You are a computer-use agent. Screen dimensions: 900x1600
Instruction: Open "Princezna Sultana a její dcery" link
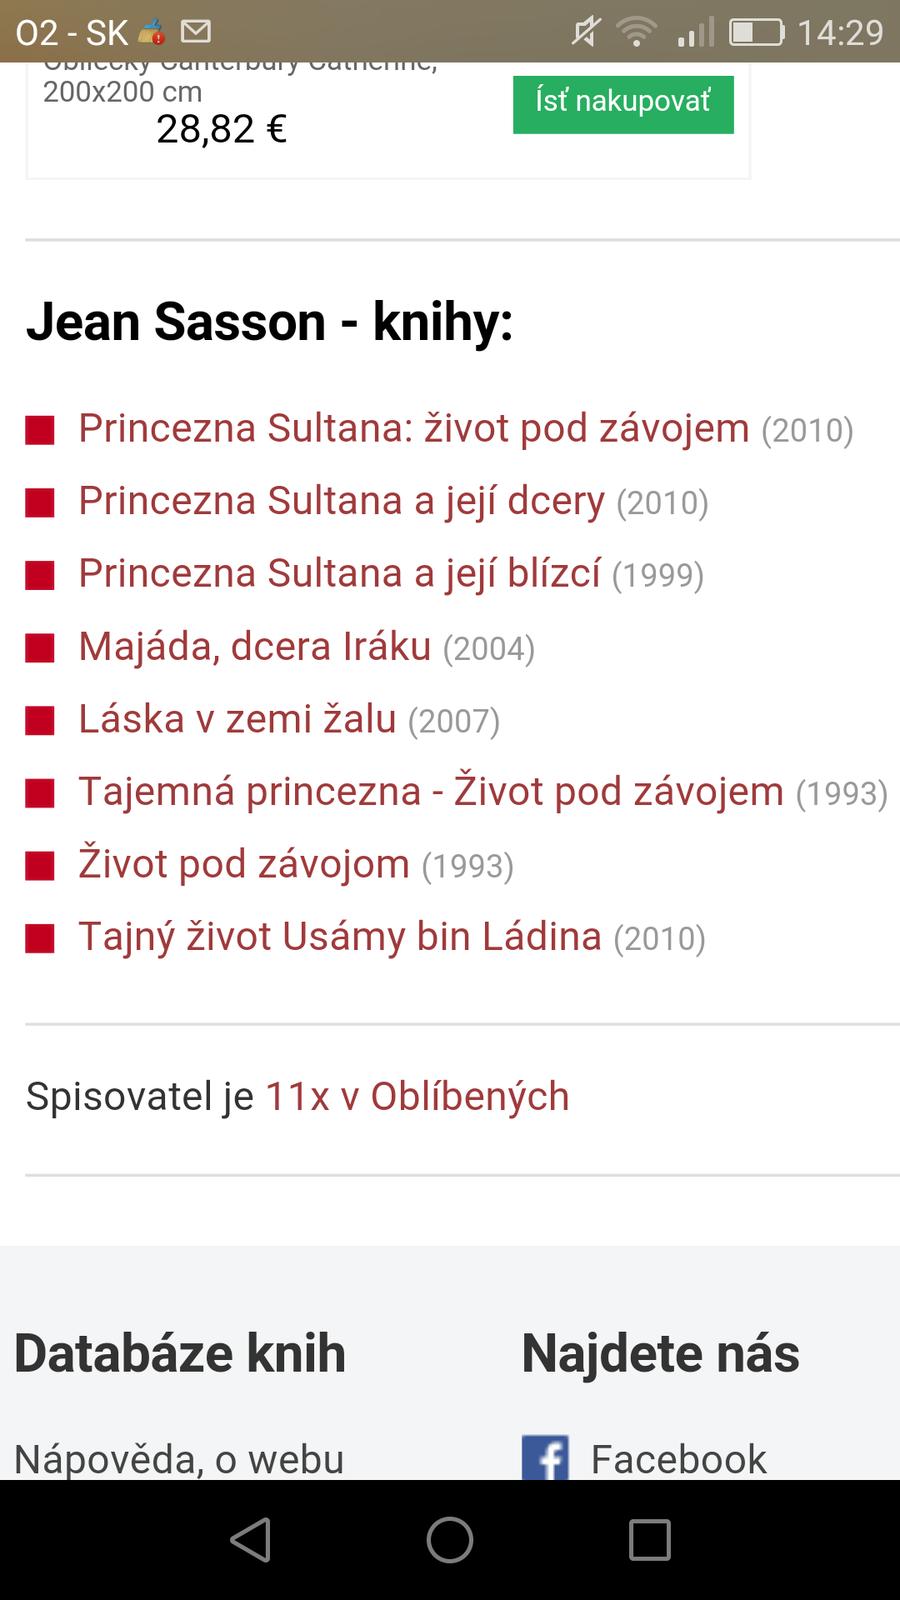tap(341, 501)
